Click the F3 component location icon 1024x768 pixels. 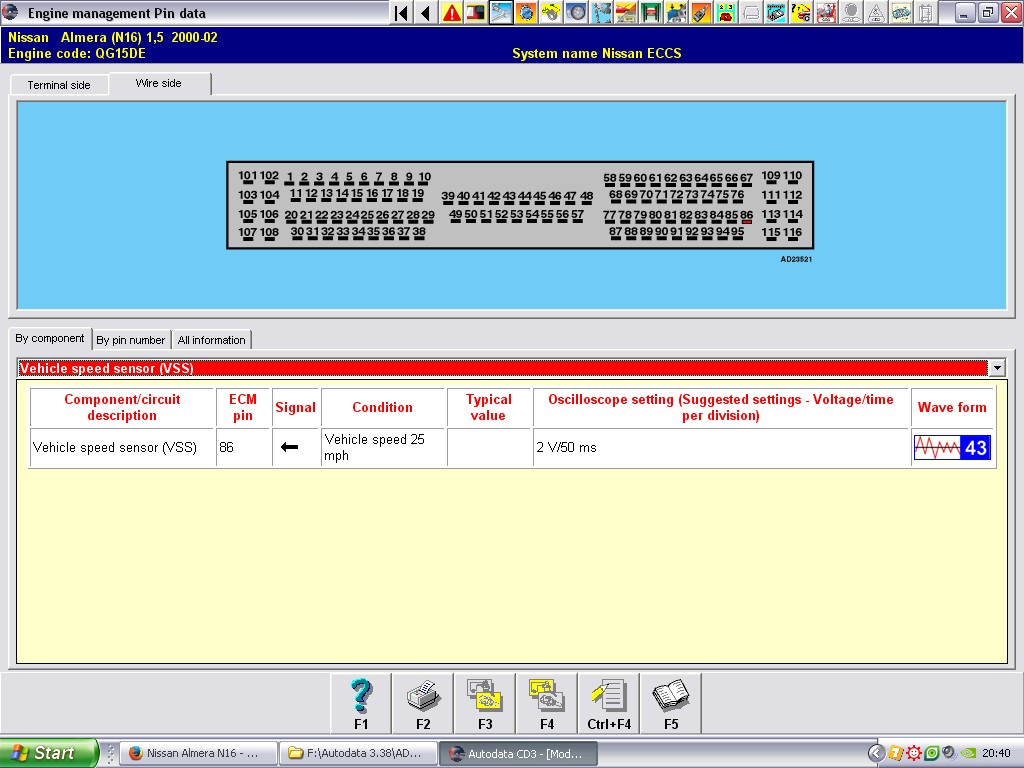point(485,704)
